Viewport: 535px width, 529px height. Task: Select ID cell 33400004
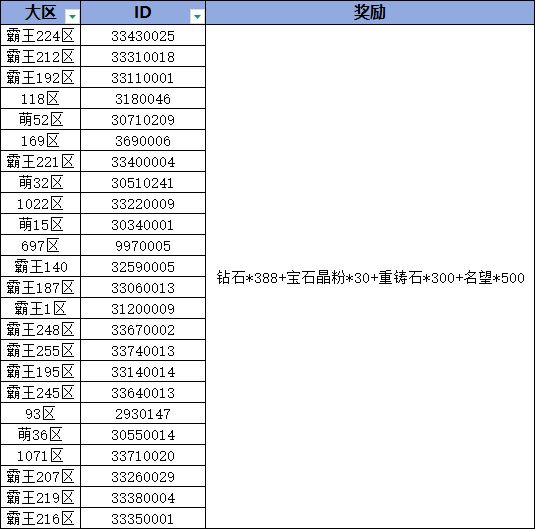tap(143, 161)
